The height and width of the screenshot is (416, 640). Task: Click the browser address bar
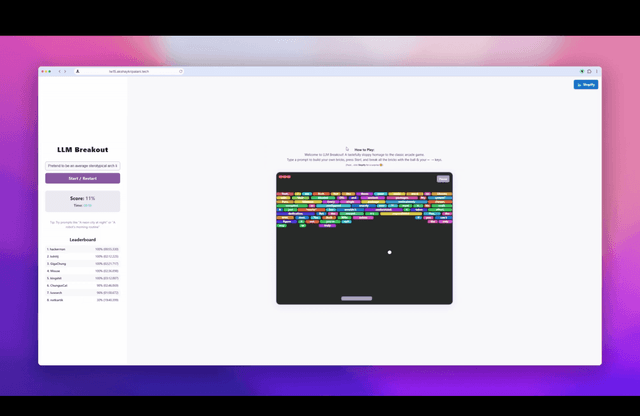click(130, 71)
